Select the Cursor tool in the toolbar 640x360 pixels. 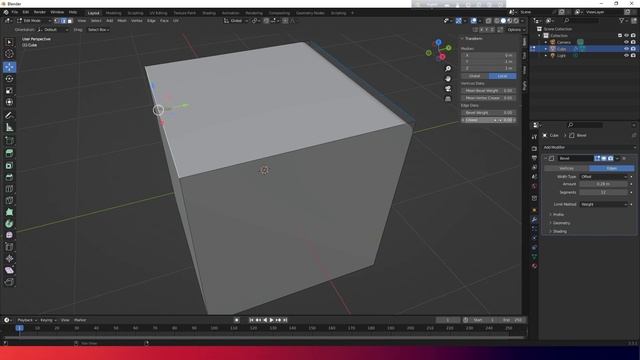(x=9, y=54)
